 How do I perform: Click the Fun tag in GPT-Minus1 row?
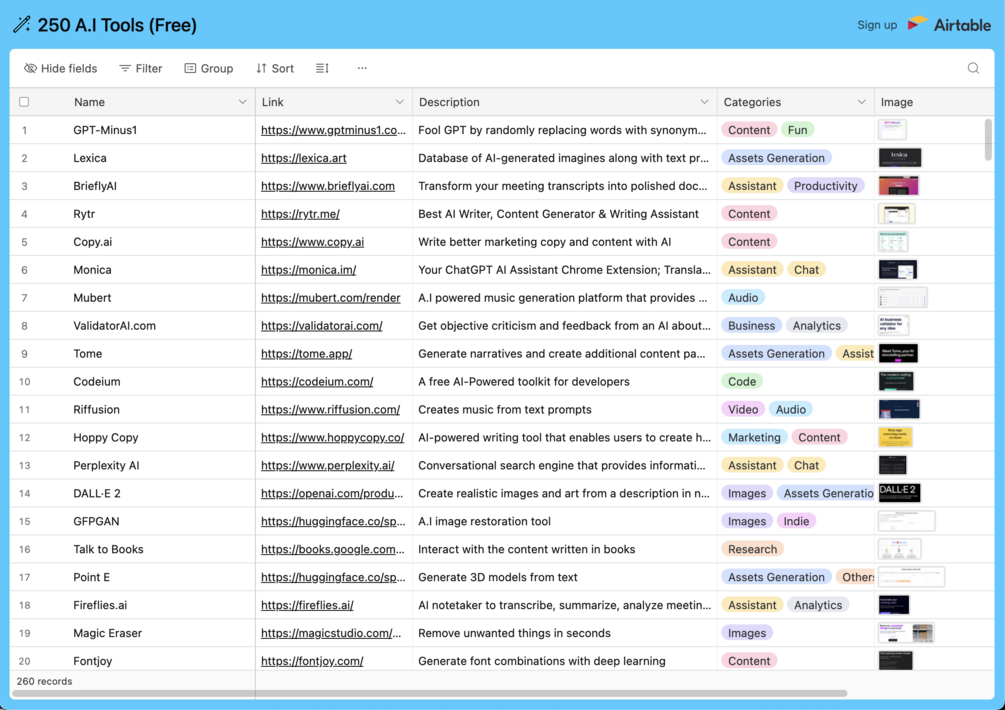click(797, 130)
